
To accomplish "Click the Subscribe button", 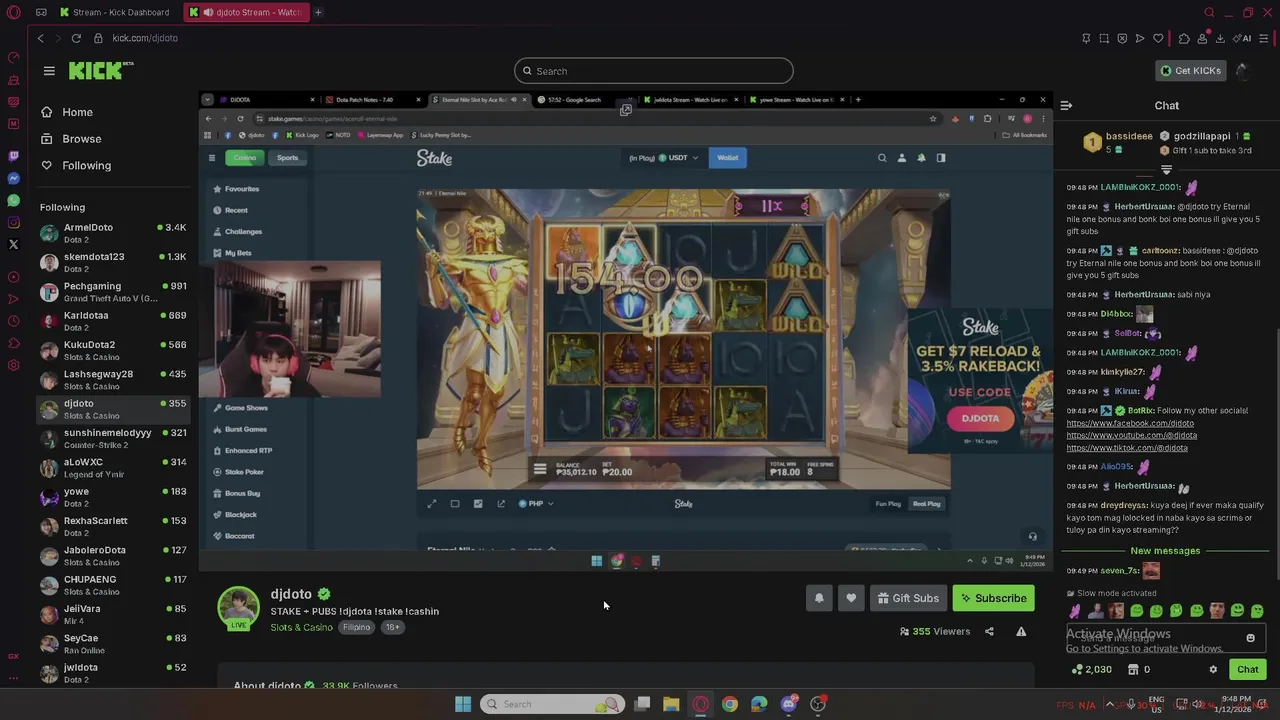I will click(x=994, y=598).
